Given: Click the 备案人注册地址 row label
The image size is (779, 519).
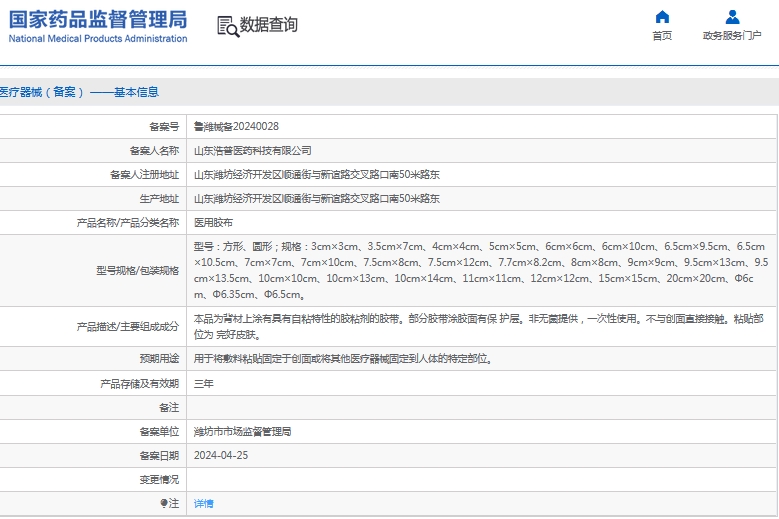Looking at the screenshot, I should tap(144, 174).
